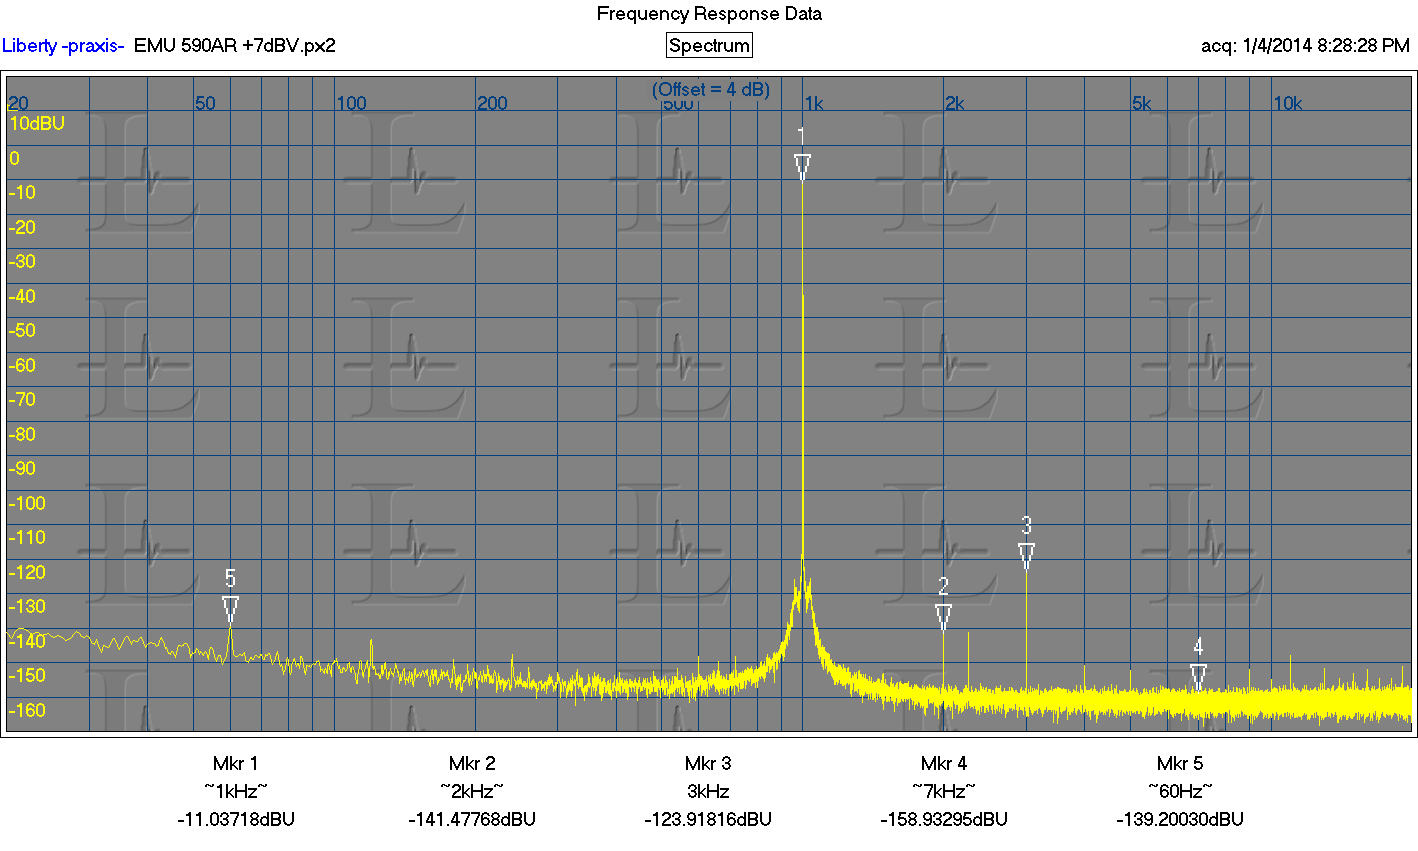
Task: Click the ~2kHz~ marker frequency text
Action: (472, 792)
